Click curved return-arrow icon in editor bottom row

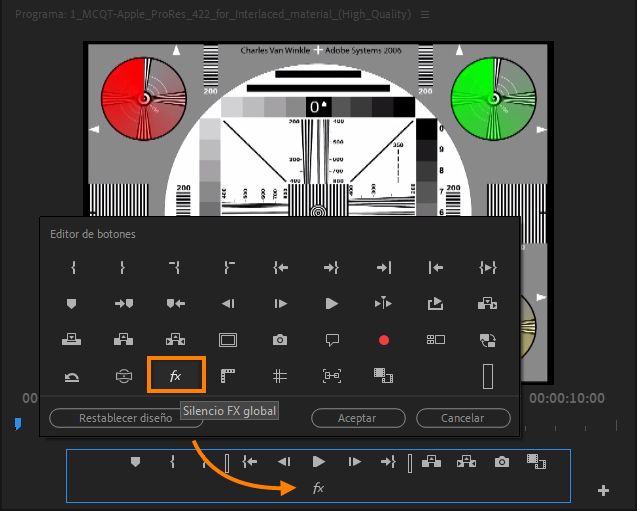[72, 377]
